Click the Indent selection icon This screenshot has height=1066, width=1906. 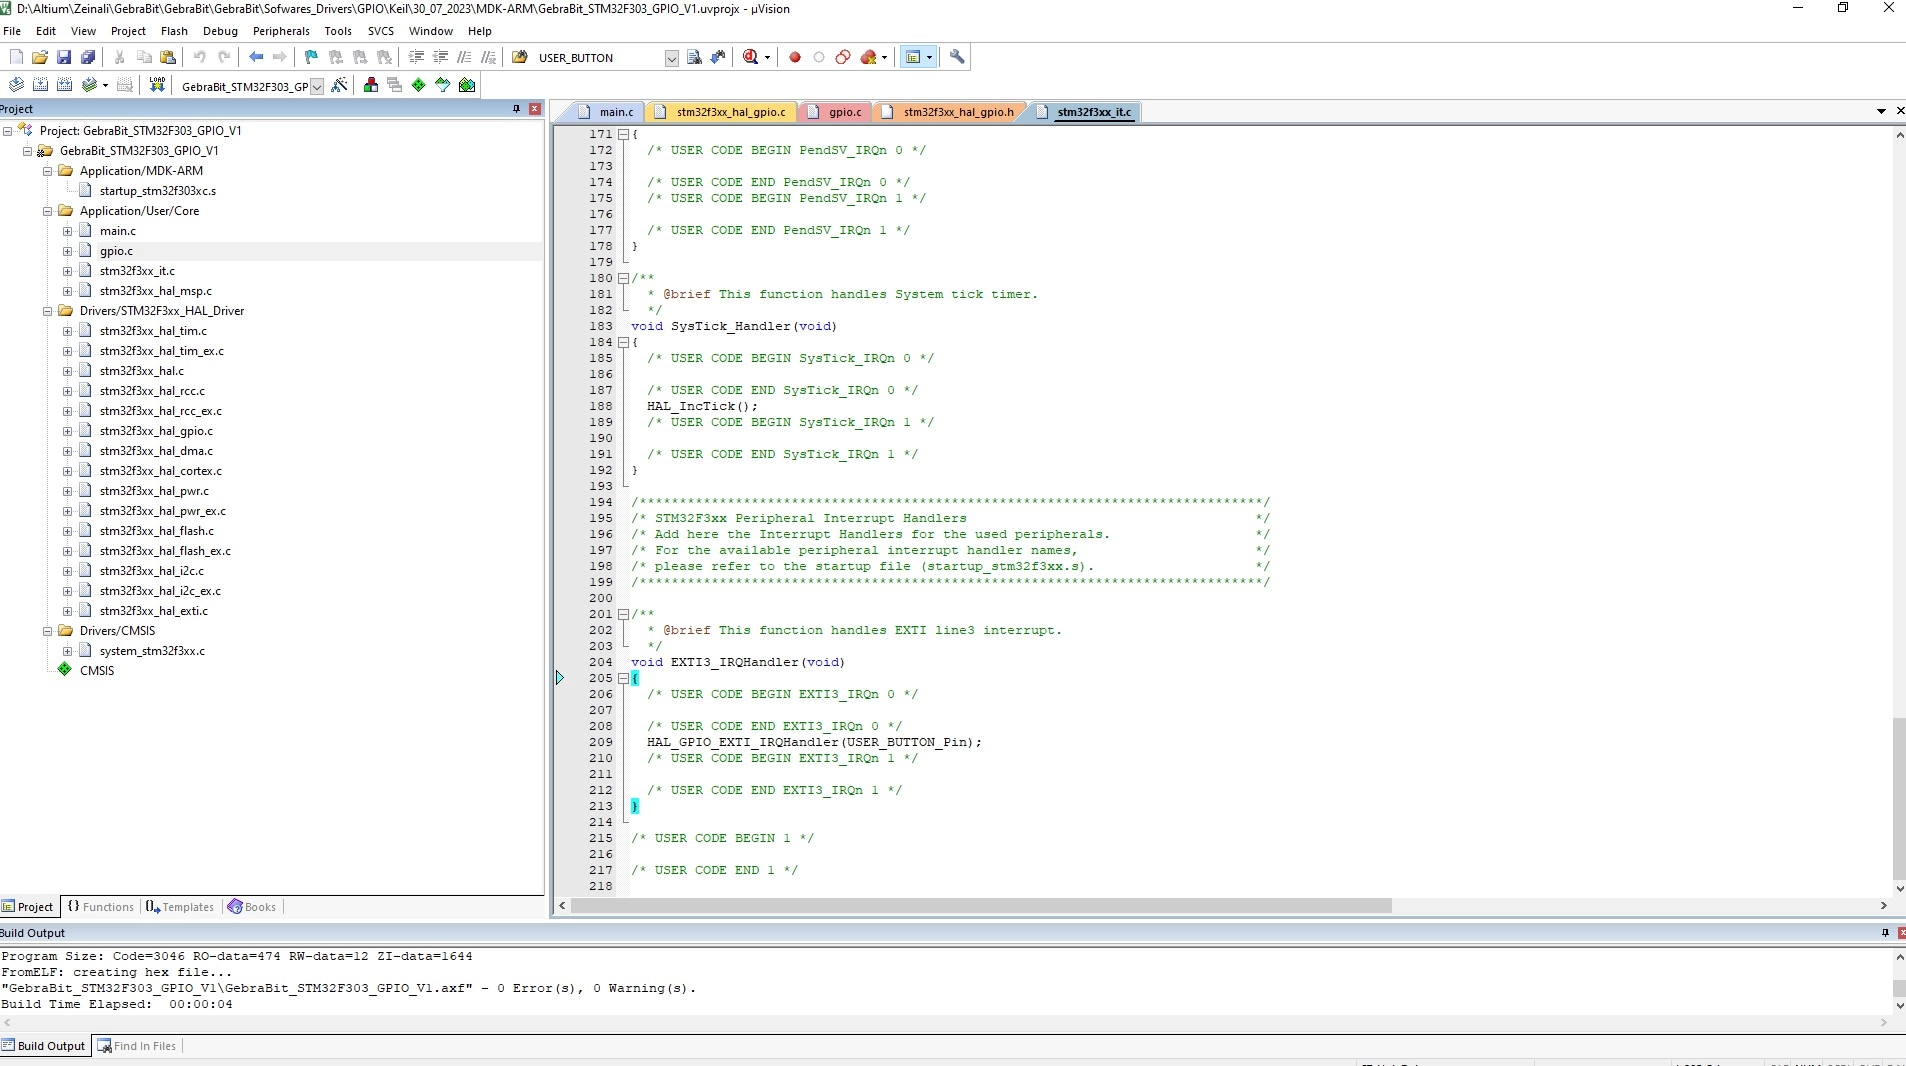click(416, 57)
